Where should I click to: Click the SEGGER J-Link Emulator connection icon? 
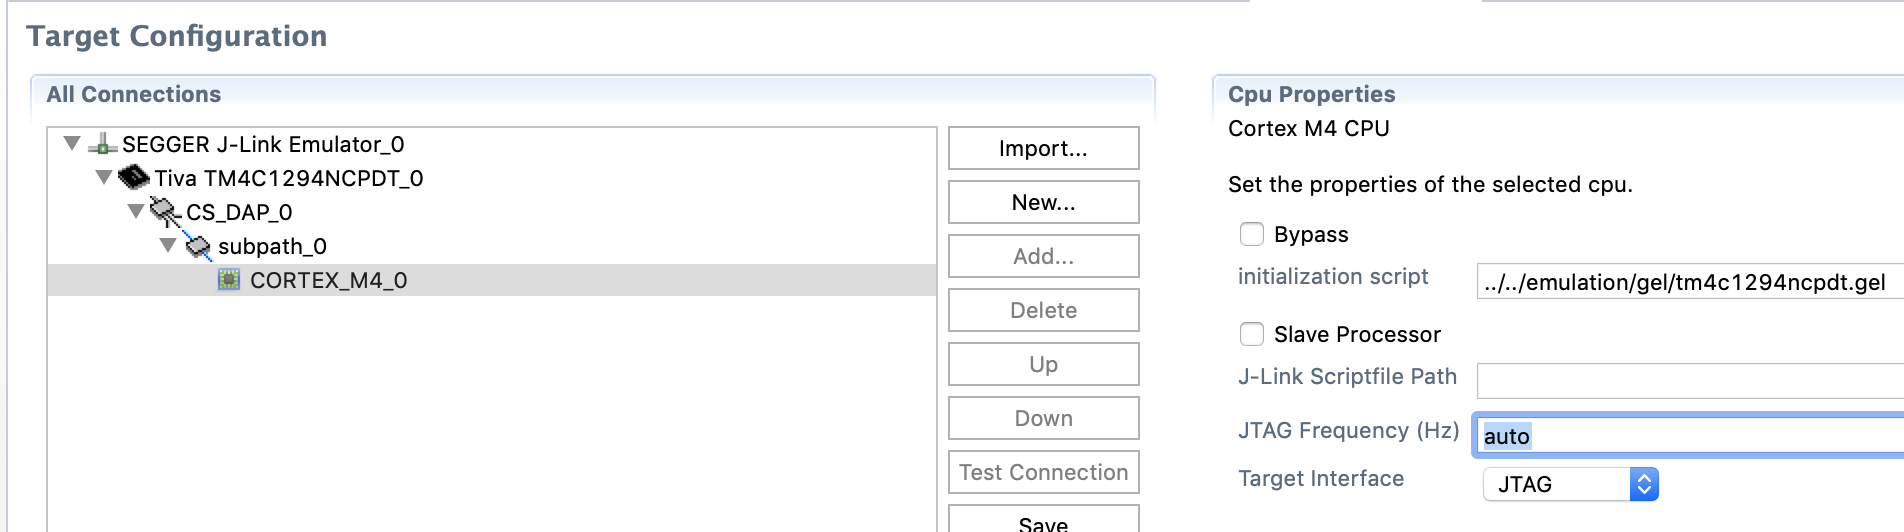(103, 145)
